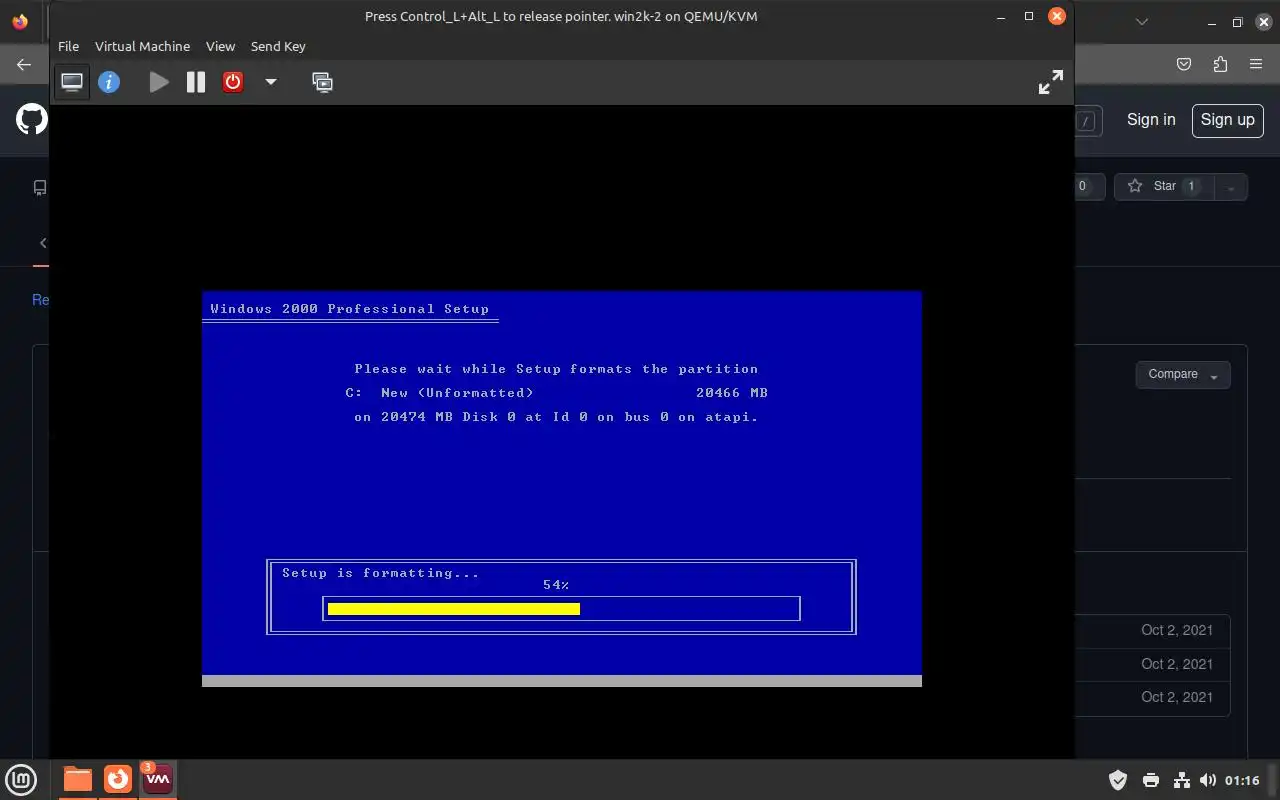Image resolution: width=1280 pixels, height=800 pixels.
Task: Open the Compare dropdown on GitHub
Action: coord(1183,375)
